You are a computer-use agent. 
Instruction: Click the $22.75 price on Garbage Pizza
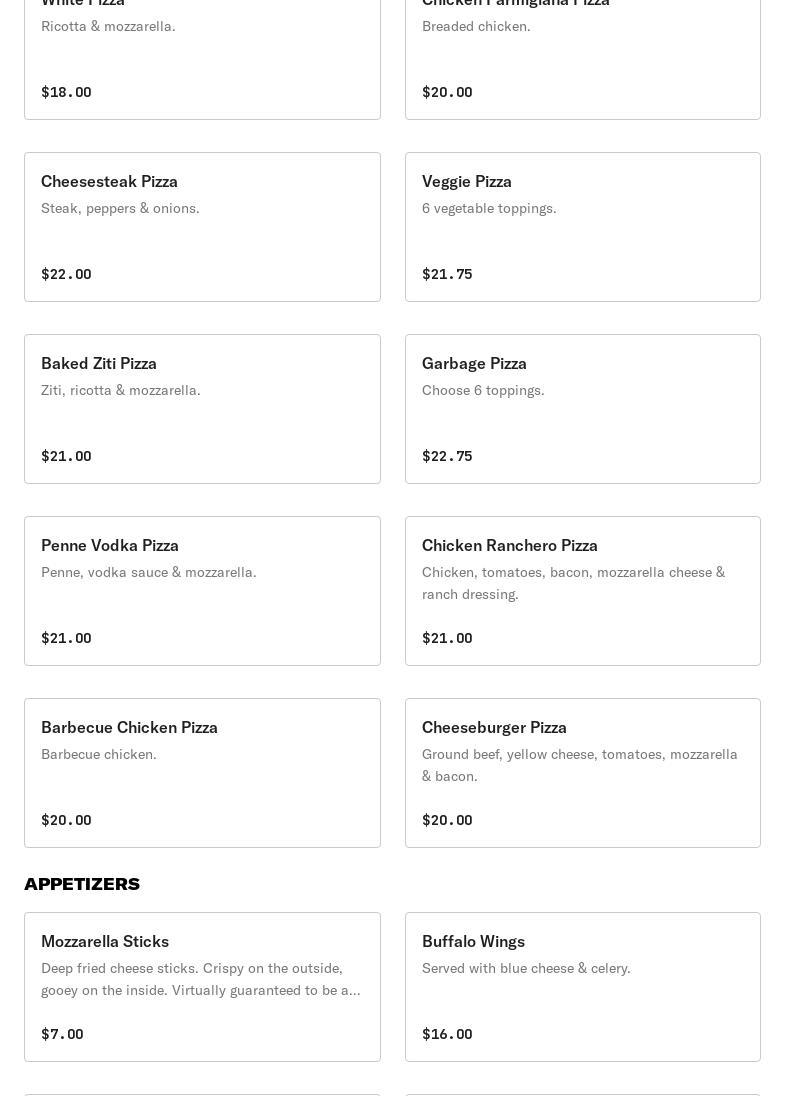point(447,456)
